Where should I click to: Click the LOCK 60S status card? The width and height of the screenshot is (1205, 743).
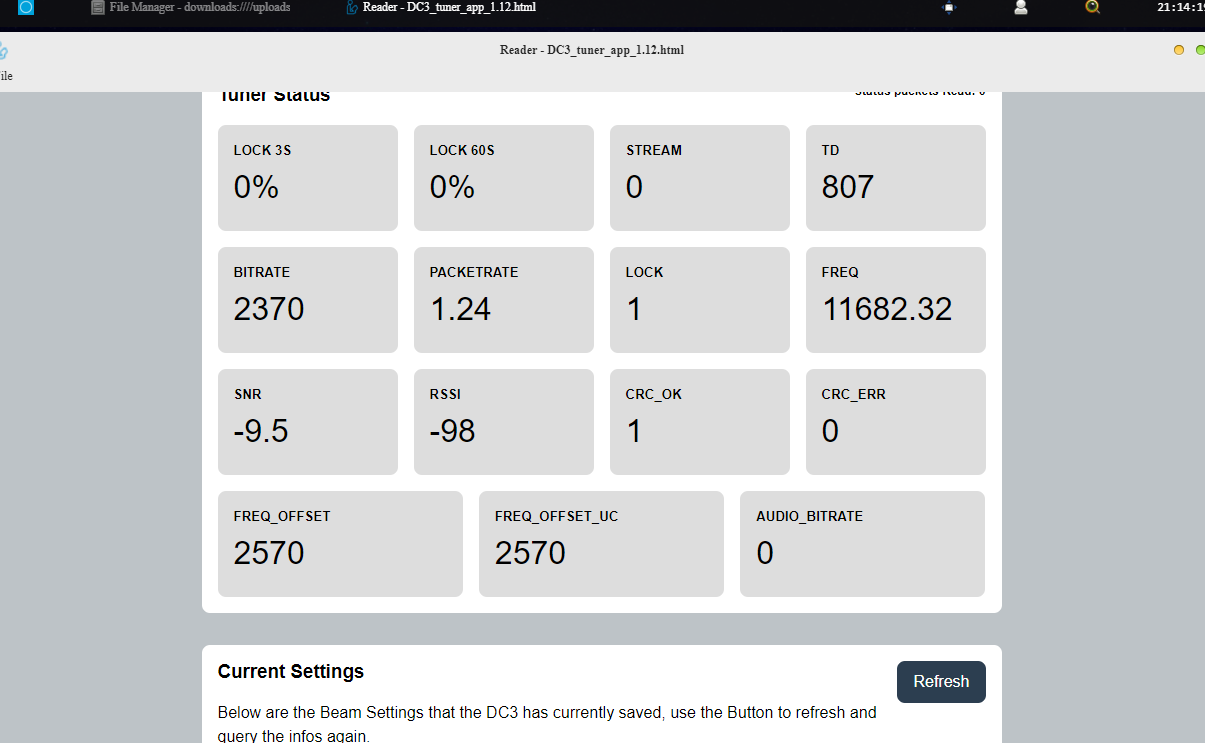pyautogui.click(x=504, y=178)
